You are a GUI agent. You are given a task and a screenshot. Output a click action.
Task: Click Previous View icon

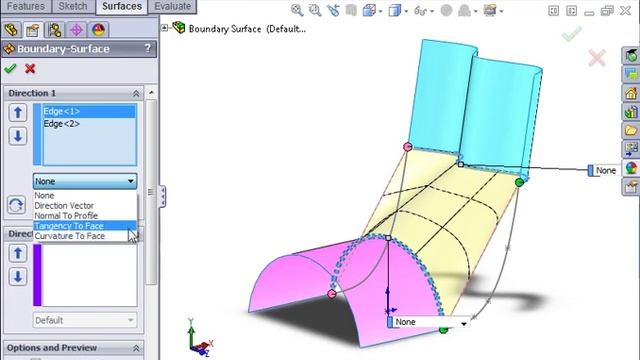tap(333, 10)
